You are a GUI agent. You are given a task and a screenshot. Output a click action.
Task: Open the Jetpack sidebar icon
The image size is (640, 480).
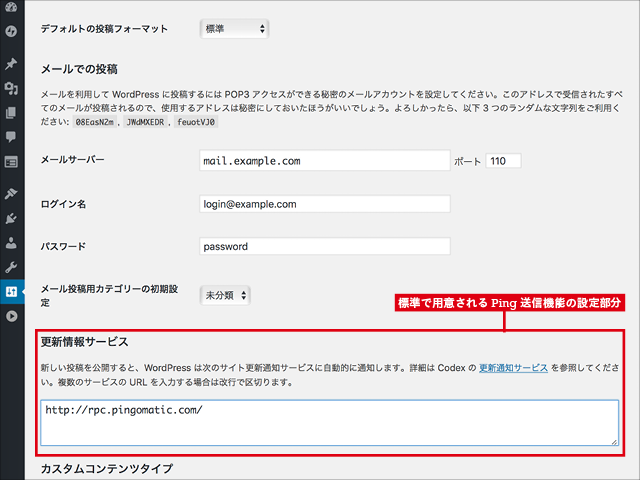pos(11,31)
